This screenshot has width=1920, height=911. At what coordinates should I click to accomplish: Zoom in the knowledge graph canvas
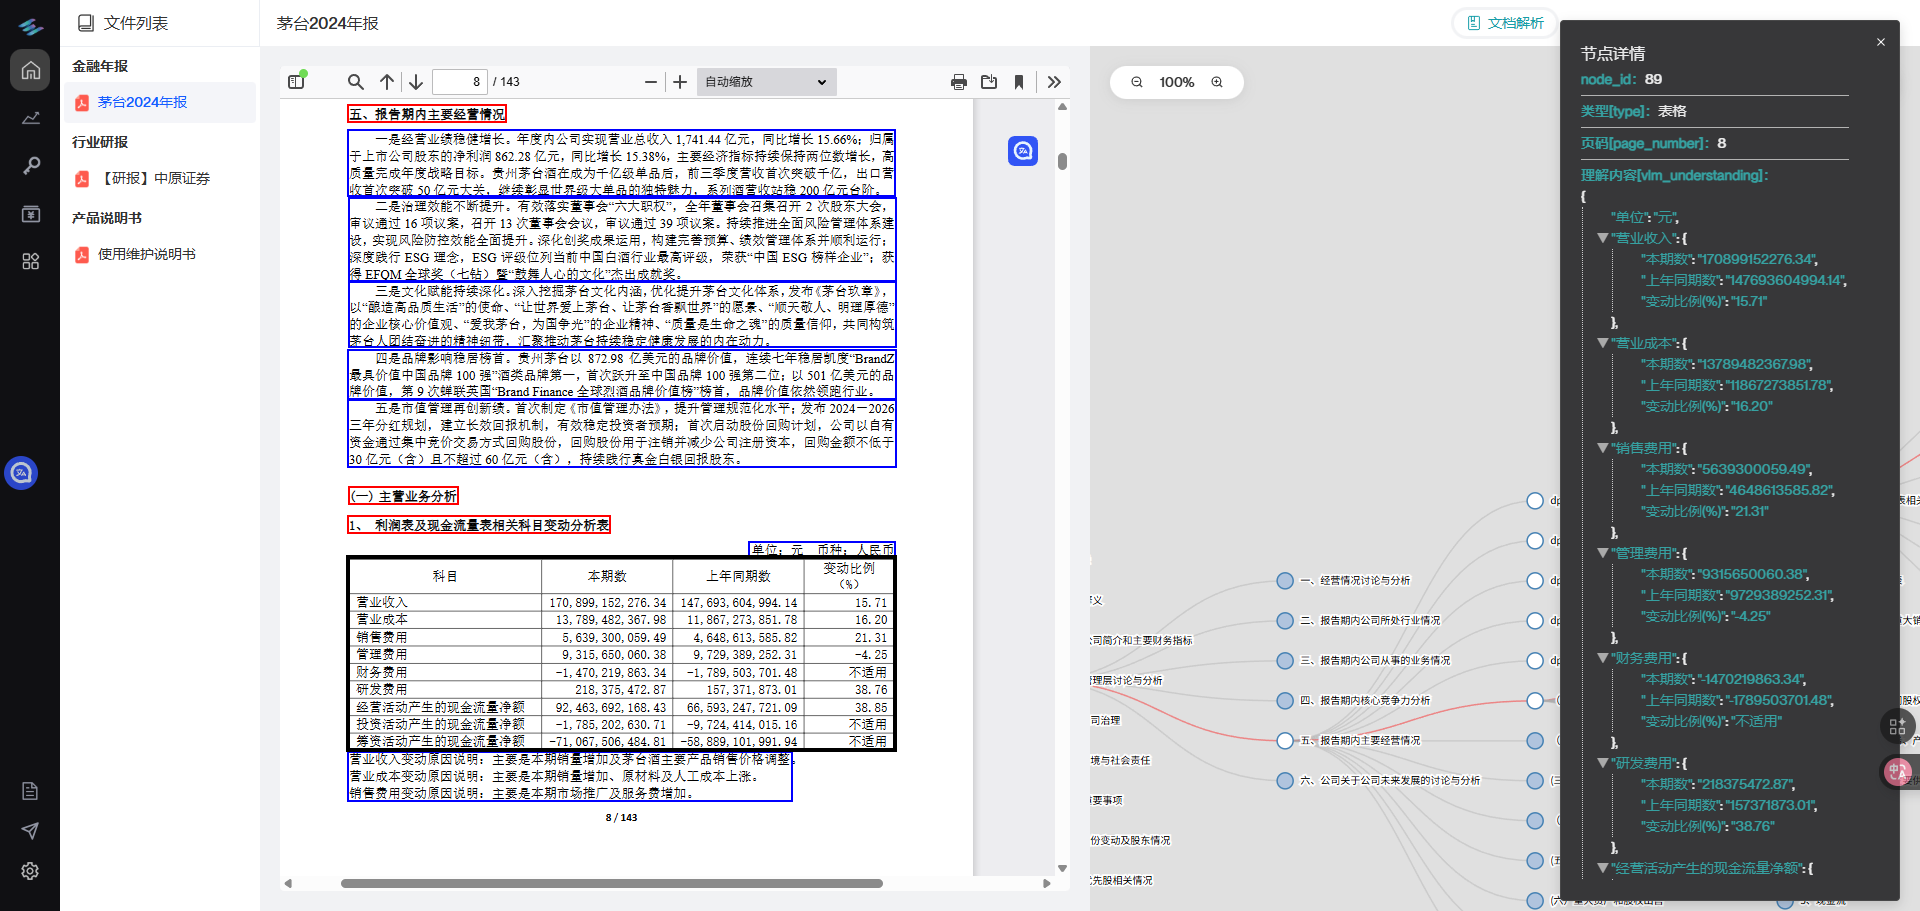(1217, 82)
